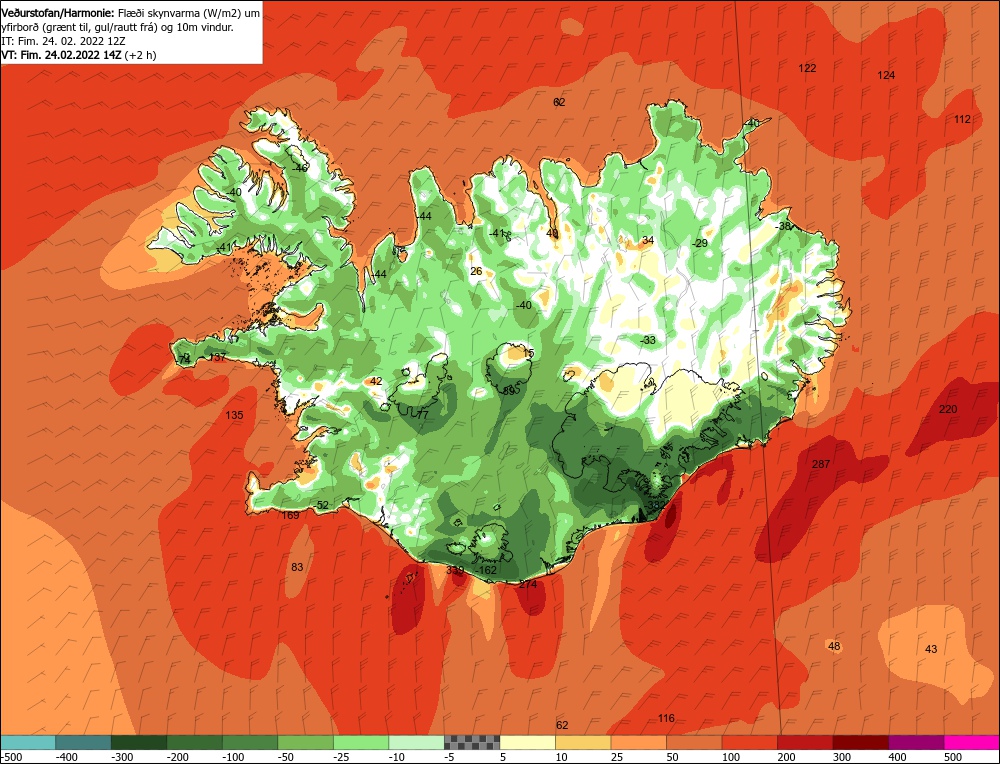1000x764 pixels.
Task: Select the dark teal legend swatch between -400 and -300
Action: tap(83, 742)
